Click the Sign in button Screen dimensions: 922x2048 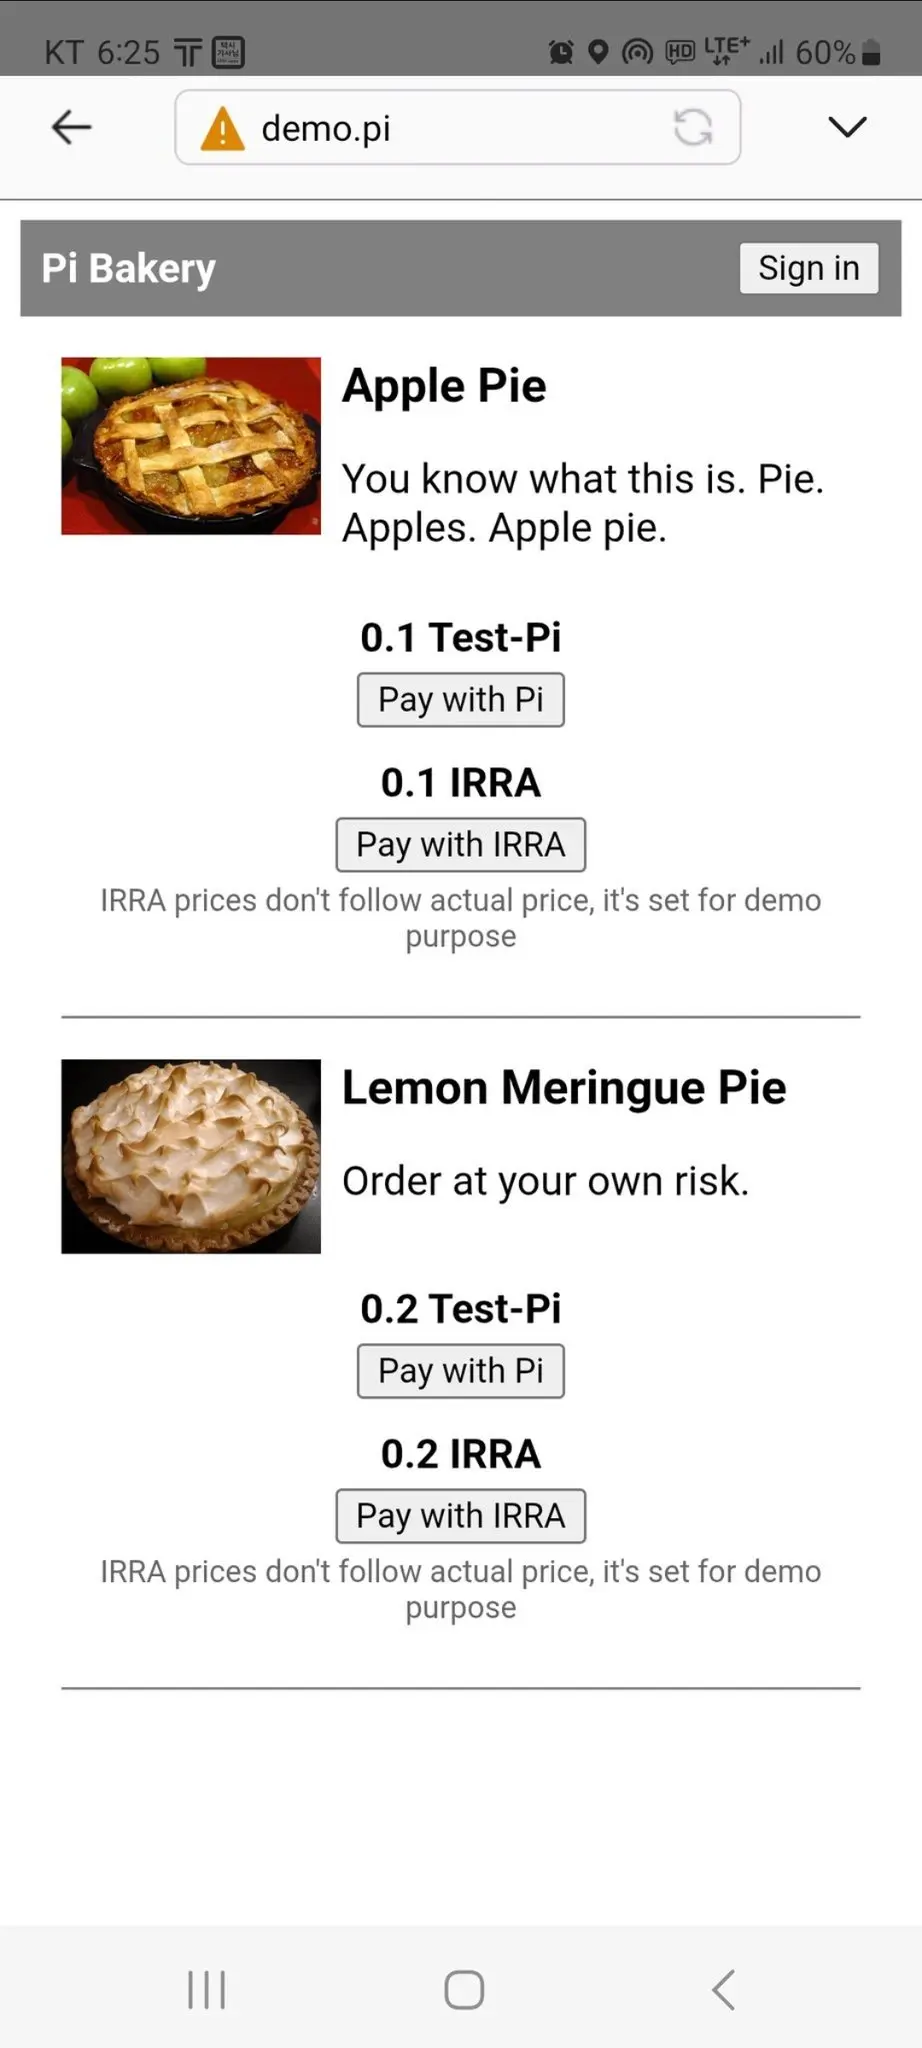[809, 268]
